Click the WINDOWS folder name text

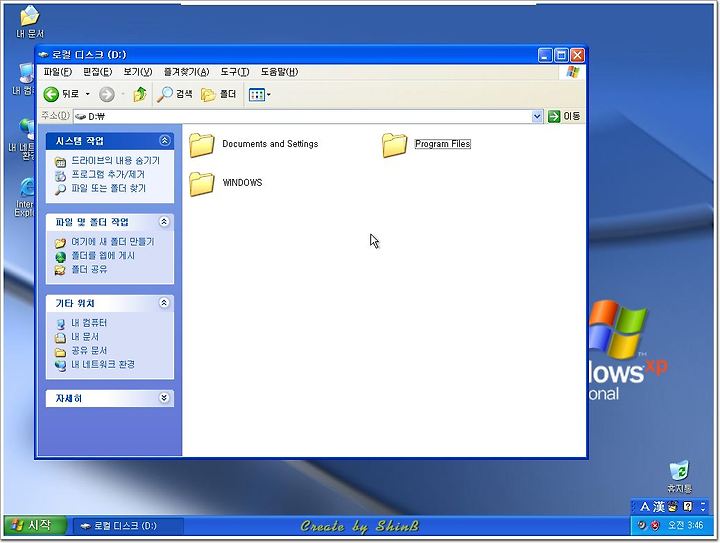tap(242, 183)
